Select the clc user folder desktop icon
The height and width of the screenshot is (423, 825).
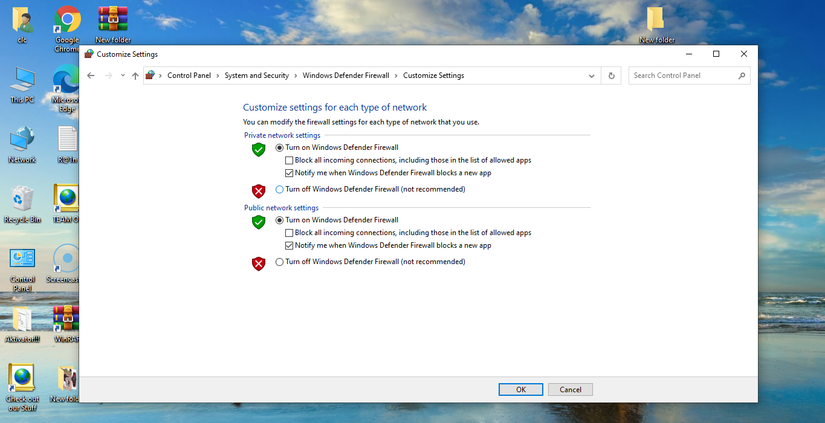[x=22, y=24]
